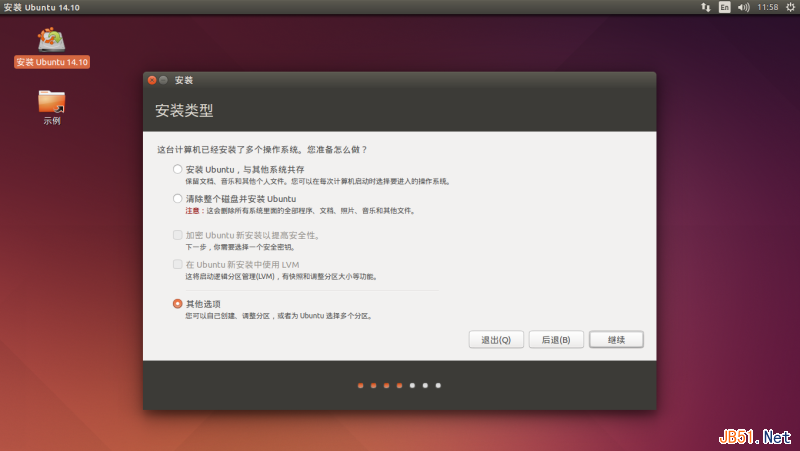
Task: Tick the use LVM checkbox
Action: click(177, 264)
